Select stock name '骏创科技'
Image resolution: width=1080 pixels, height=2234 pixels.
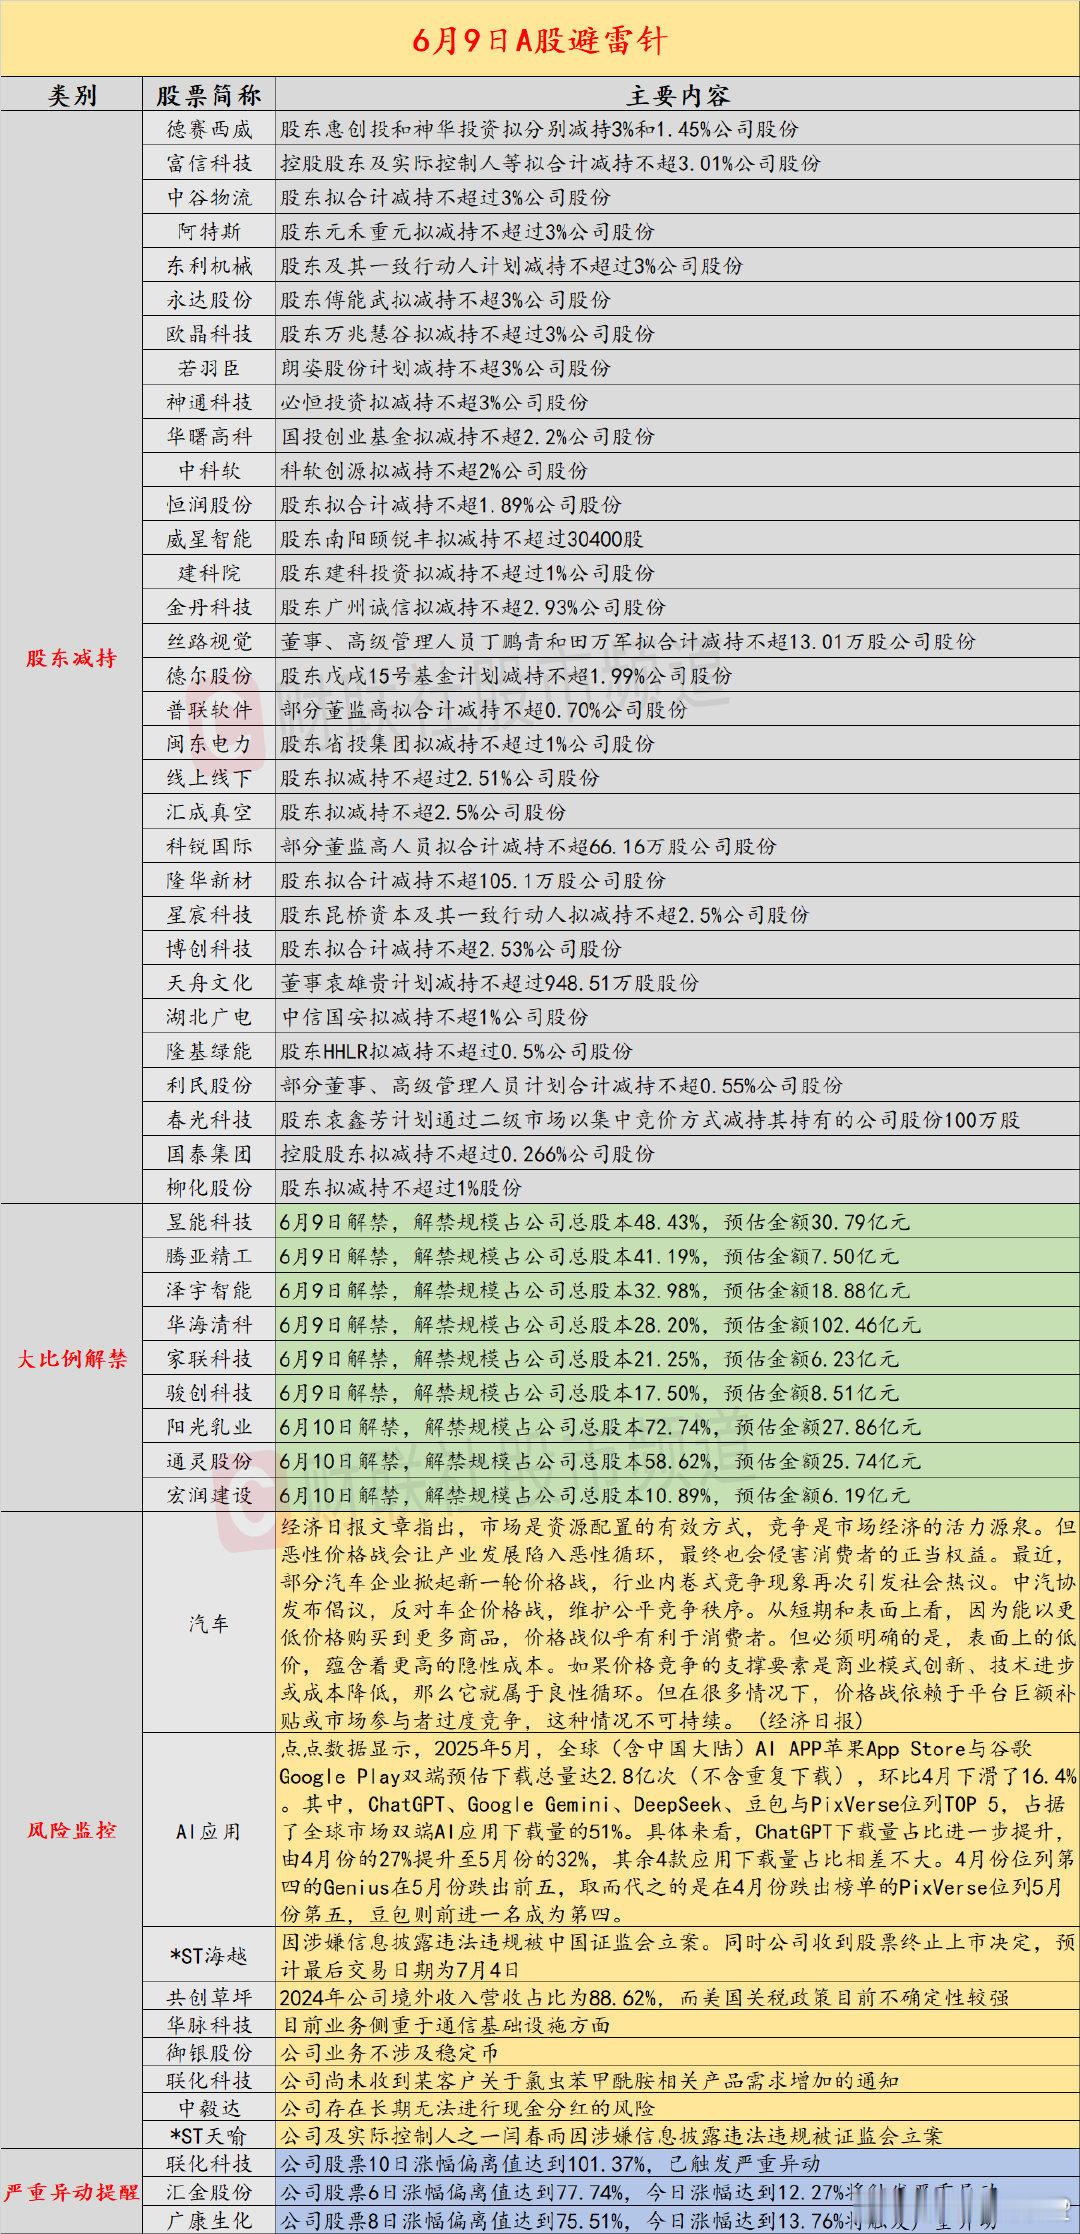click(x=209, y=1393)
